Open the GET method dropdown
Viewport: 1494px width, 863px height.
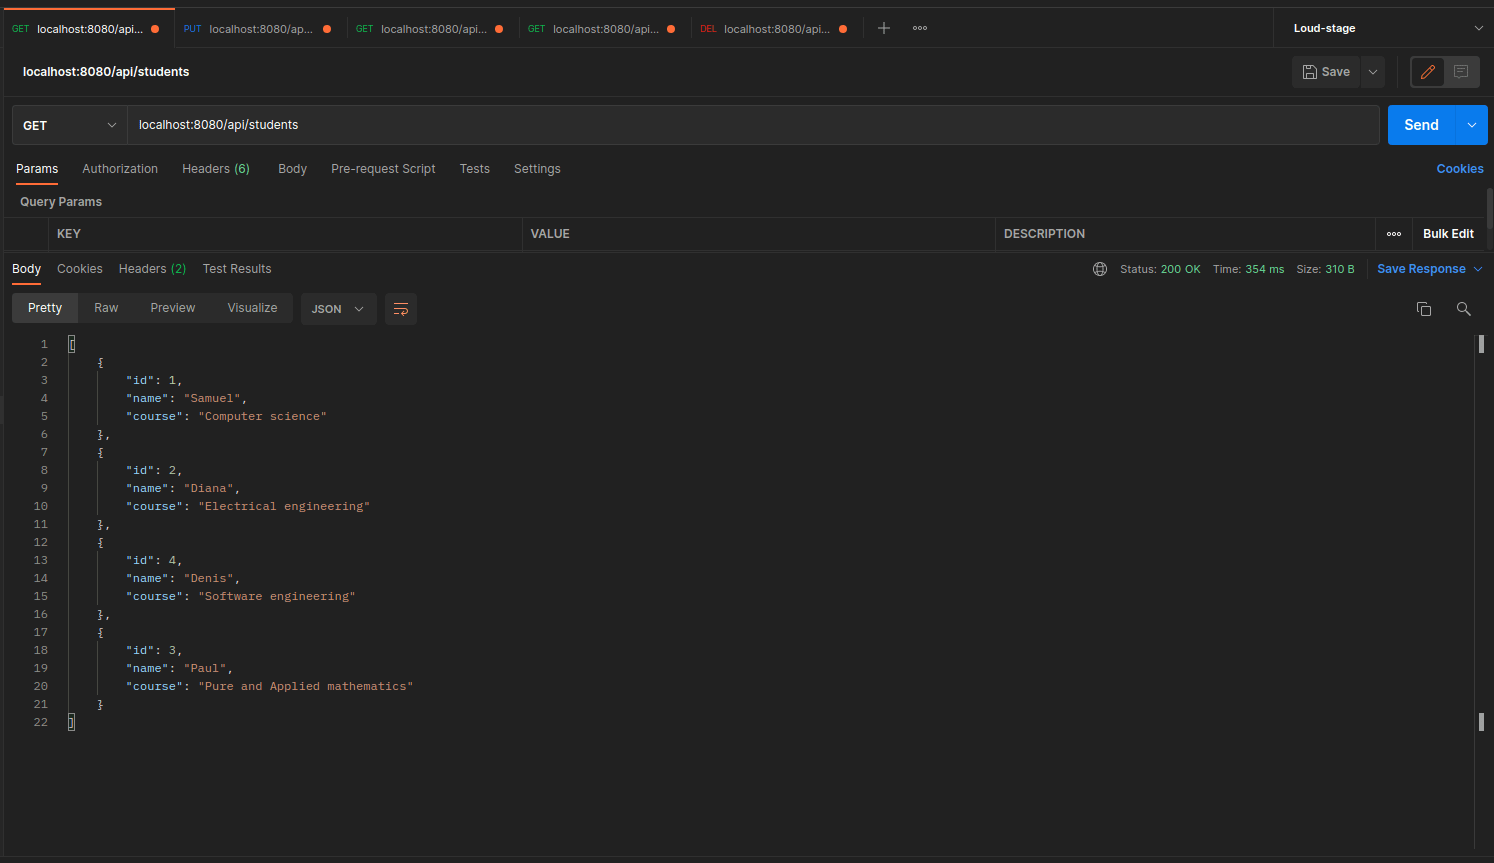70,125
